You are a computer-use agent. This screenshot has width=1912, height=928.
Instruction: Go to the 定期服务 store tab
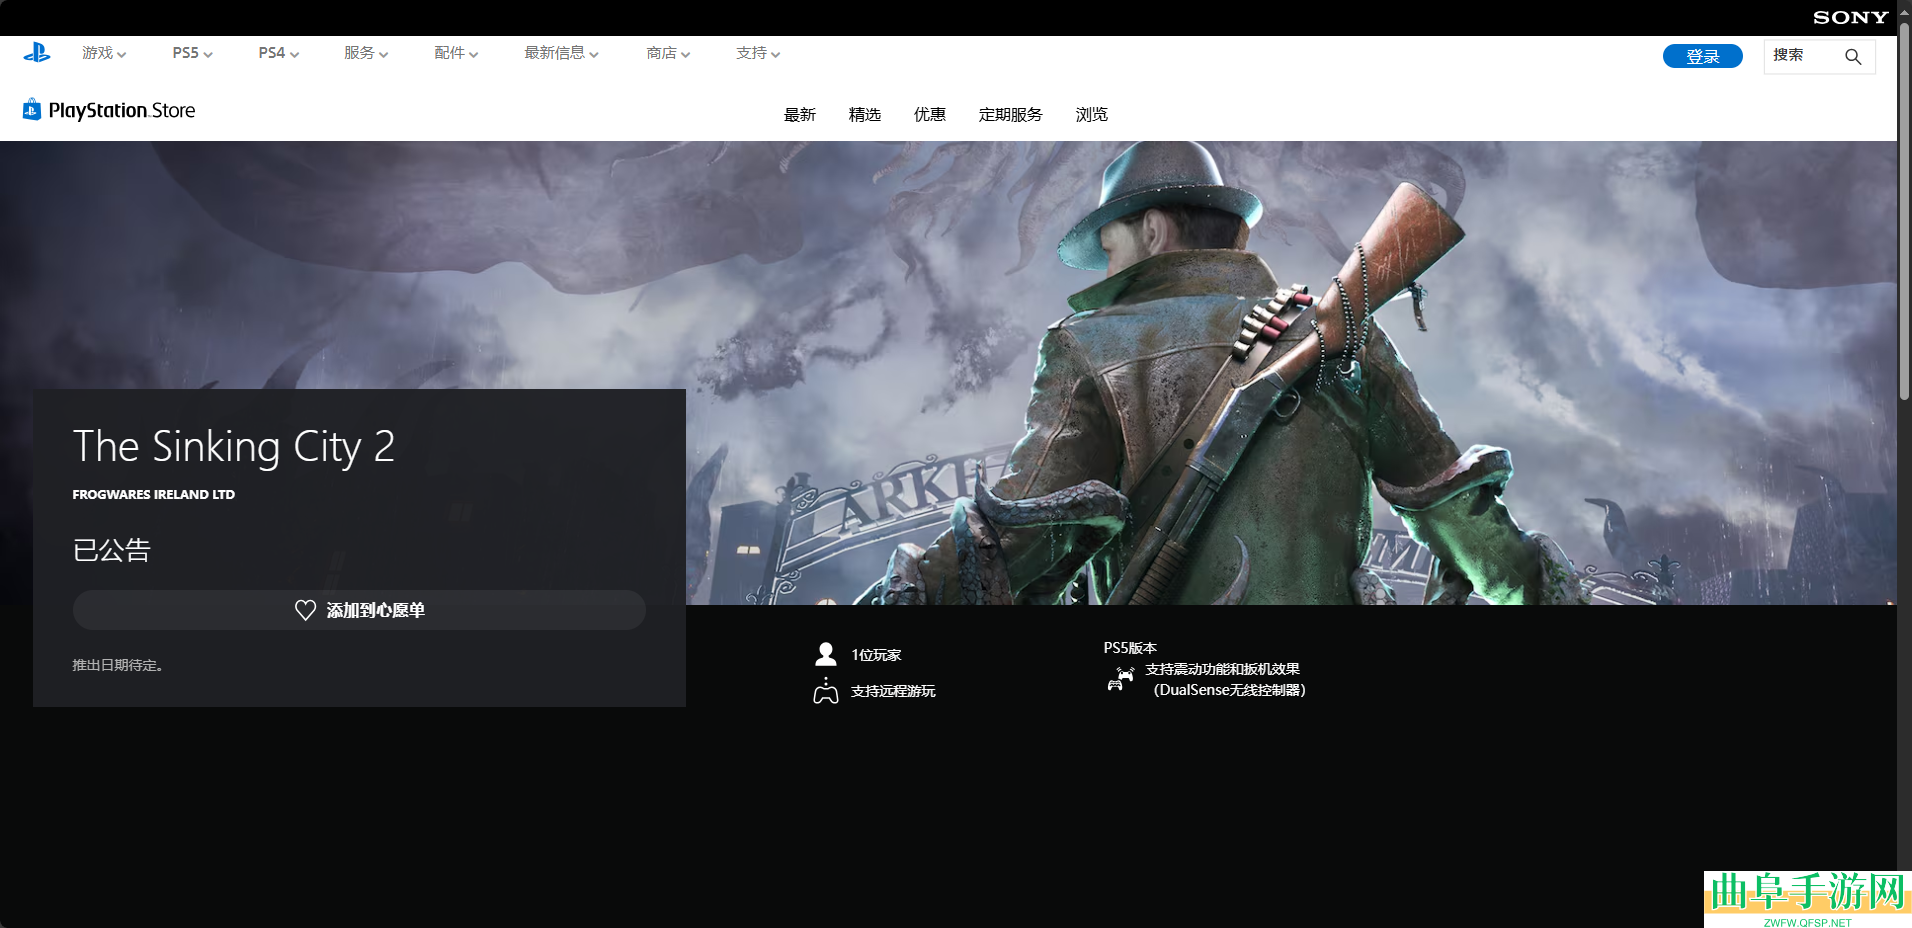pos(1010,115)
